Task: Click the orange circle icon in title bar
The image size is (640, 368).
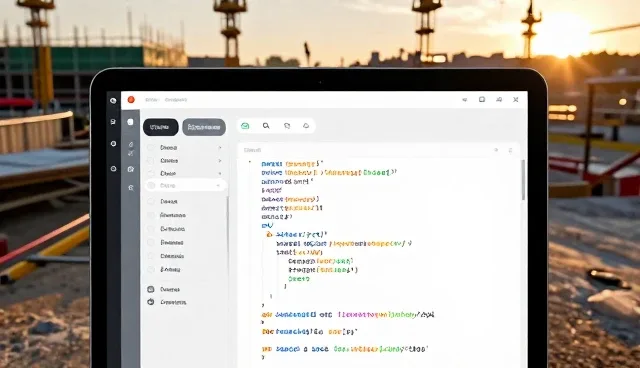Action: click(131, 100)
